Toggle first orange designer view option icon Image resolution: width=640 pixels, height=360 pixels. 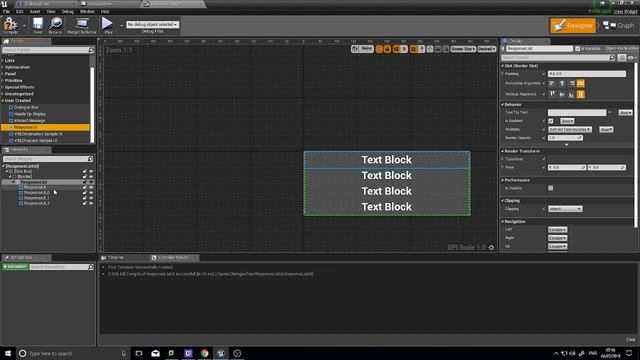click(379, 49)
